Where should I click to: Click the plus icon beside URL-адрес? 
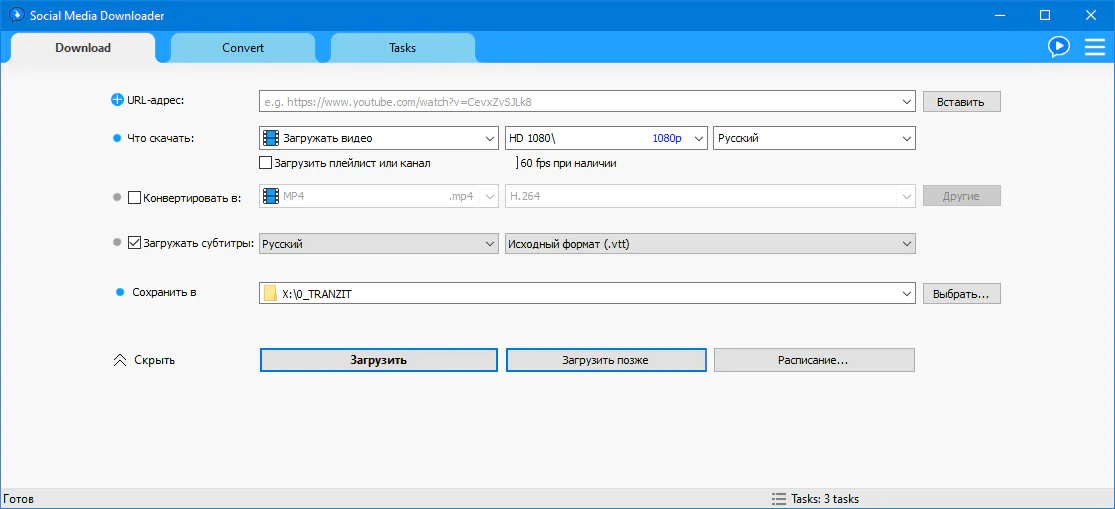click(x=118, y=100)
